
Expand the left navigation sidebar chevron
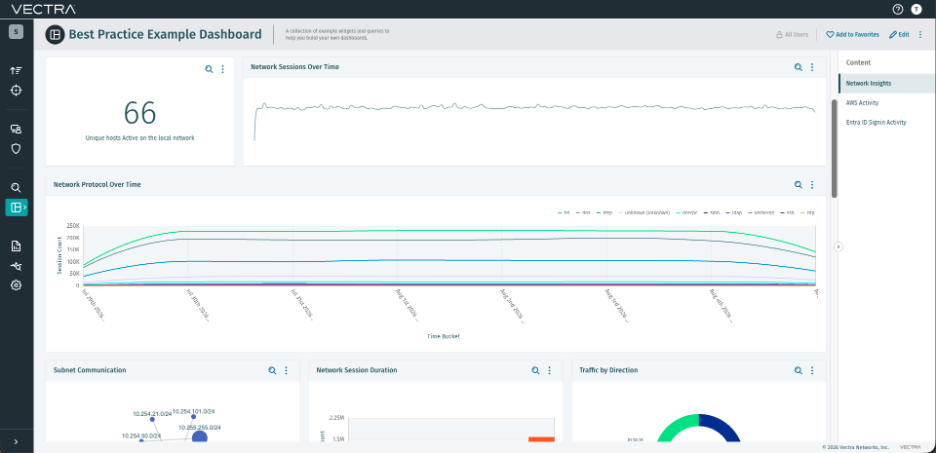click(16, 442)
